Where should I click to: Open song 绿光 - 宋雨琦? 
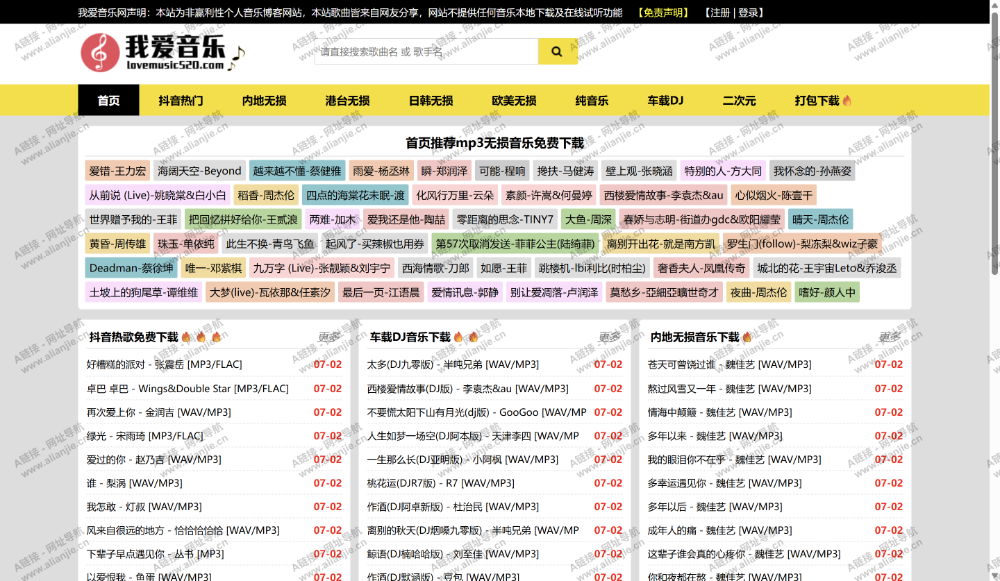click(145, 436)
